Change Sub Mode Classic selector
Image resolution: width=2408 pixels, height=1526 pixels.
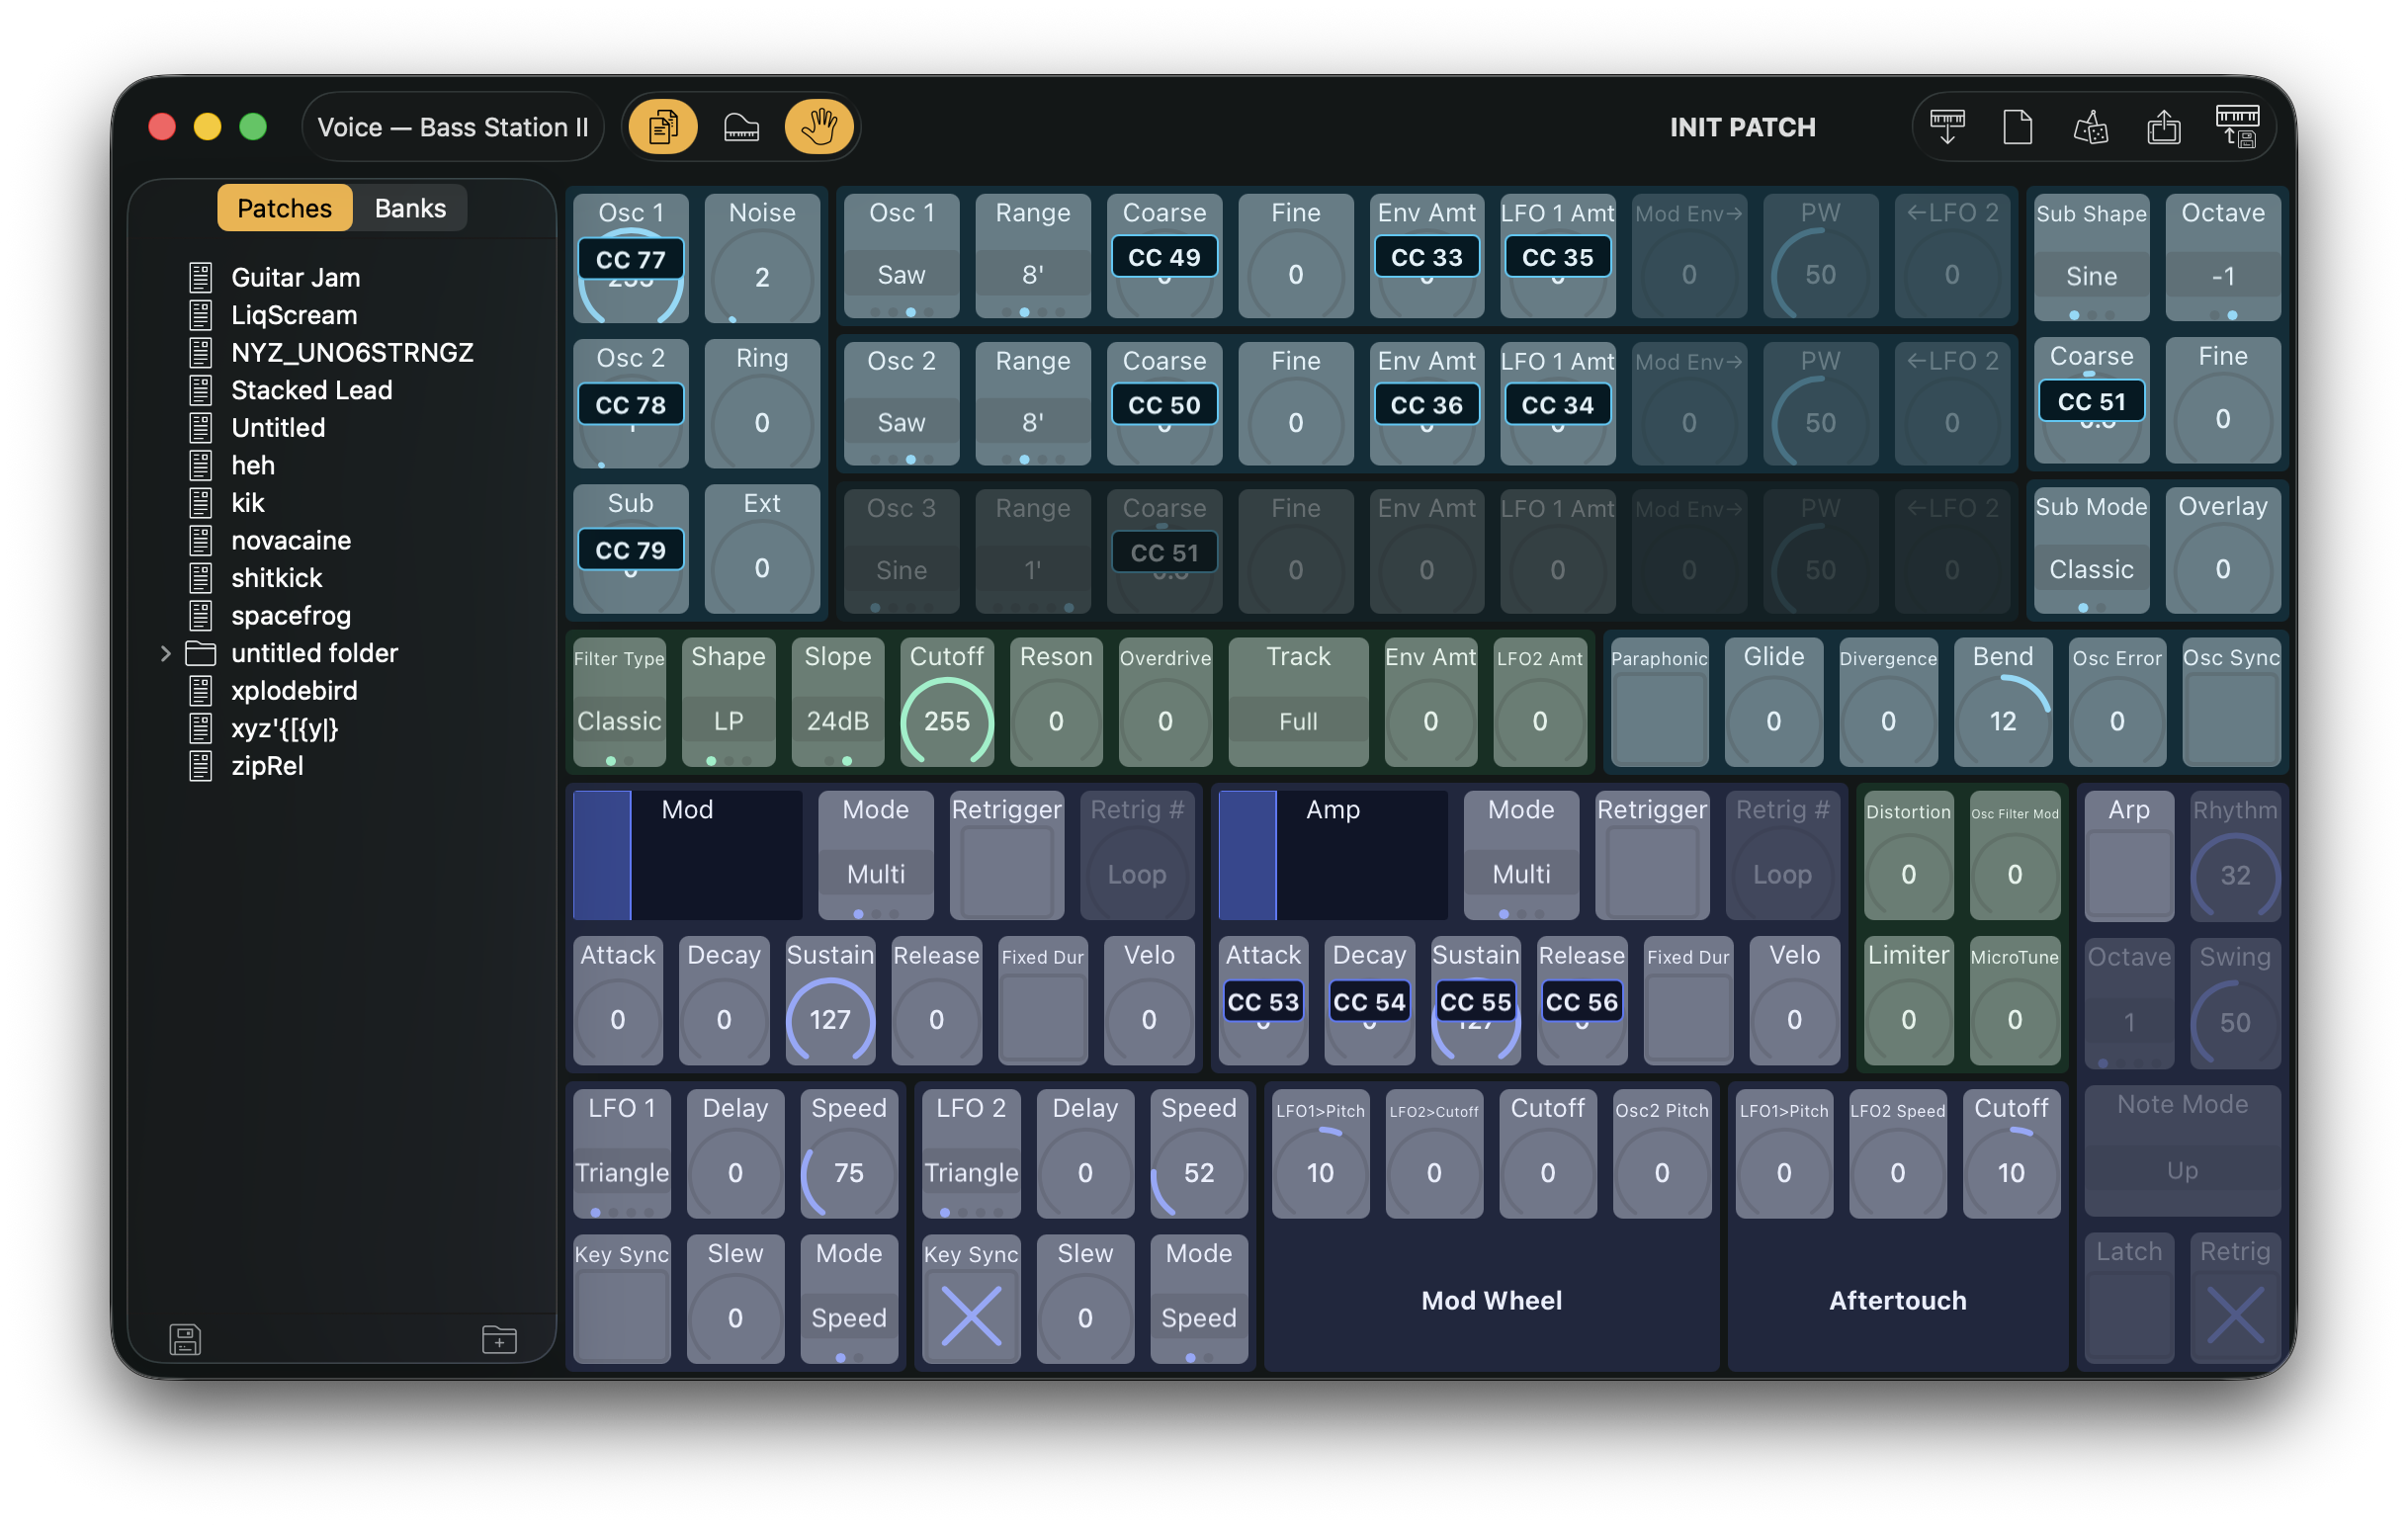point(2091,569)
